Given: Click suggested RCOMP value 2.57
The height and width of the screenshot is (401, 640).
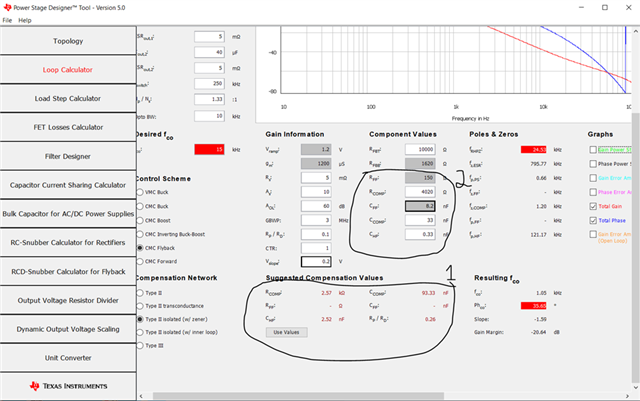Looking at the screenshot, I should click(326, 293).
